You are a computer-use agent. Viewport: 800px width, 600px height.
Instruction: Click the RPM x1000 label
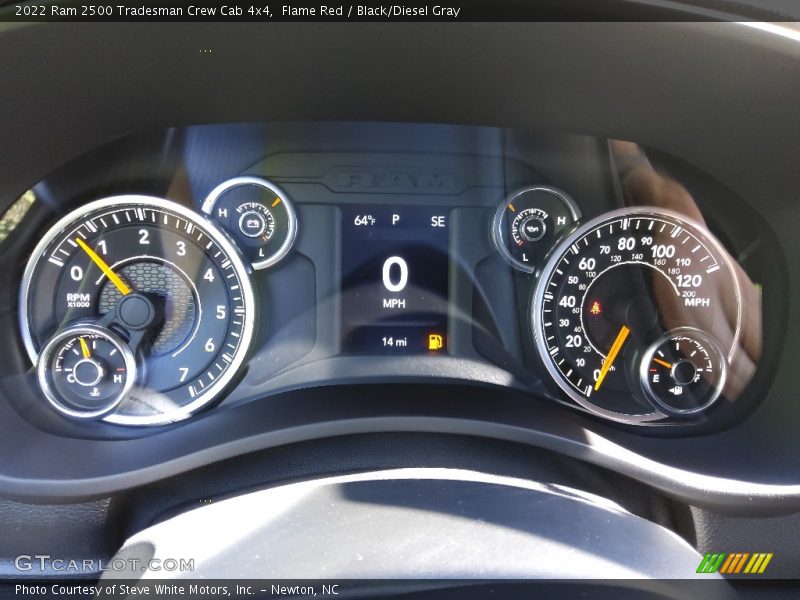click(78, 299)
